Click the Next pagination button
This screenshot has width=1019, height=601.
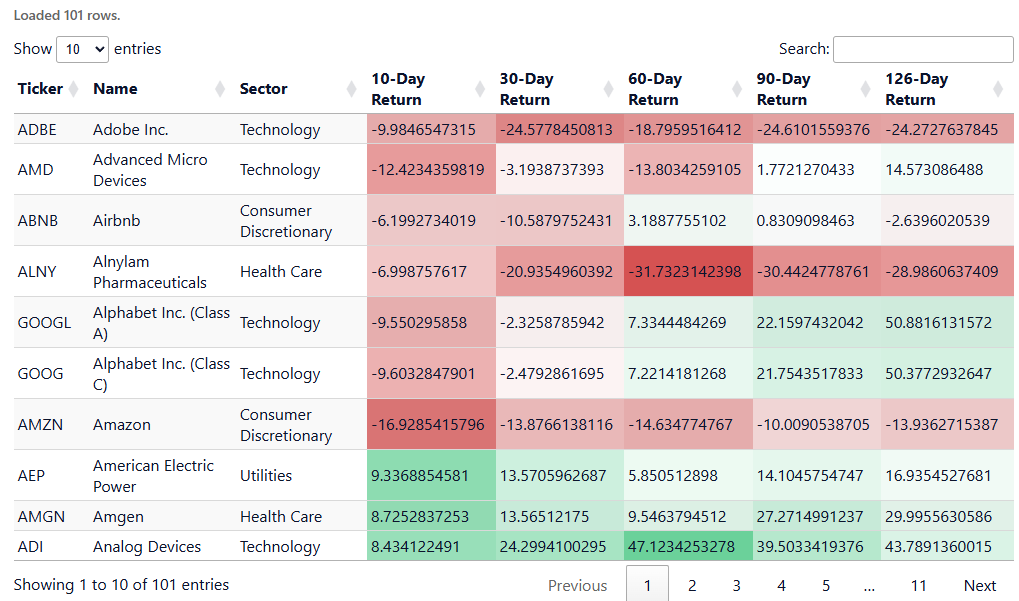click(x=979, y=585)
